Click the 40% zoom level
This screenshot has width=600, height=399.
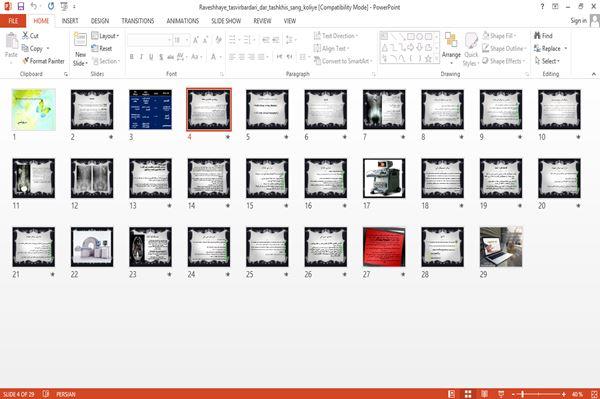pos(577,394)
